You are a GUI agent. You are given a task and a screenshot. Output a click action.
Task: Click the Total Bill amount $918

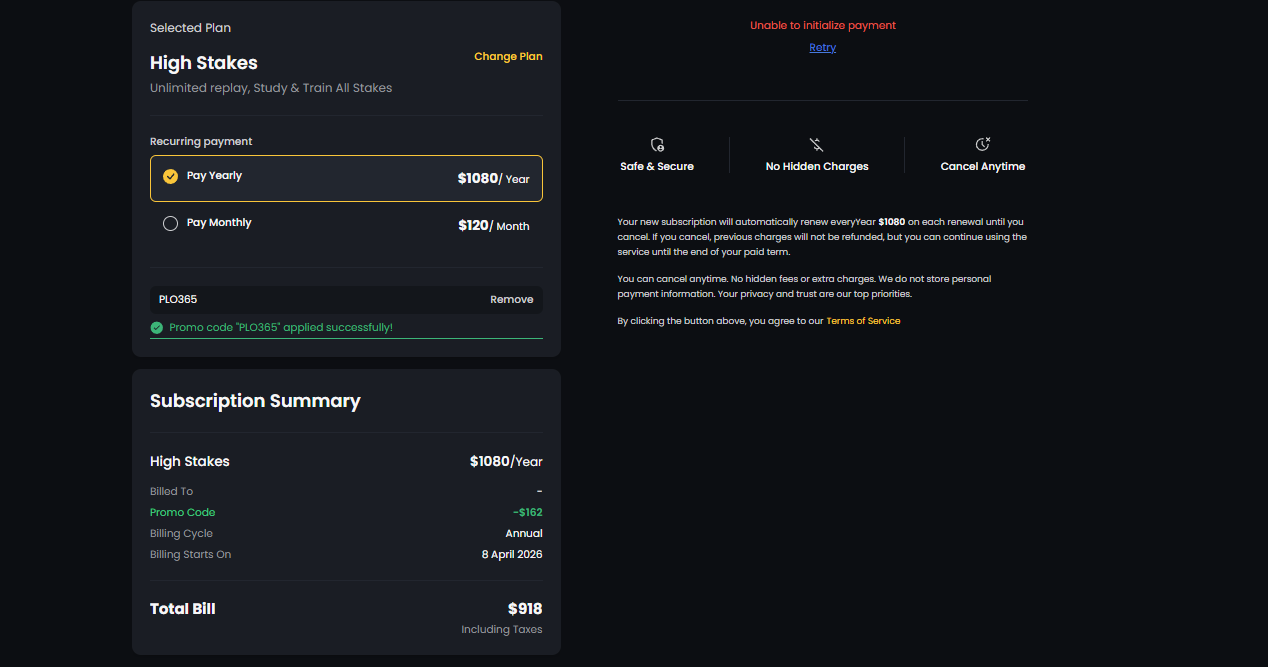[524, 609]
